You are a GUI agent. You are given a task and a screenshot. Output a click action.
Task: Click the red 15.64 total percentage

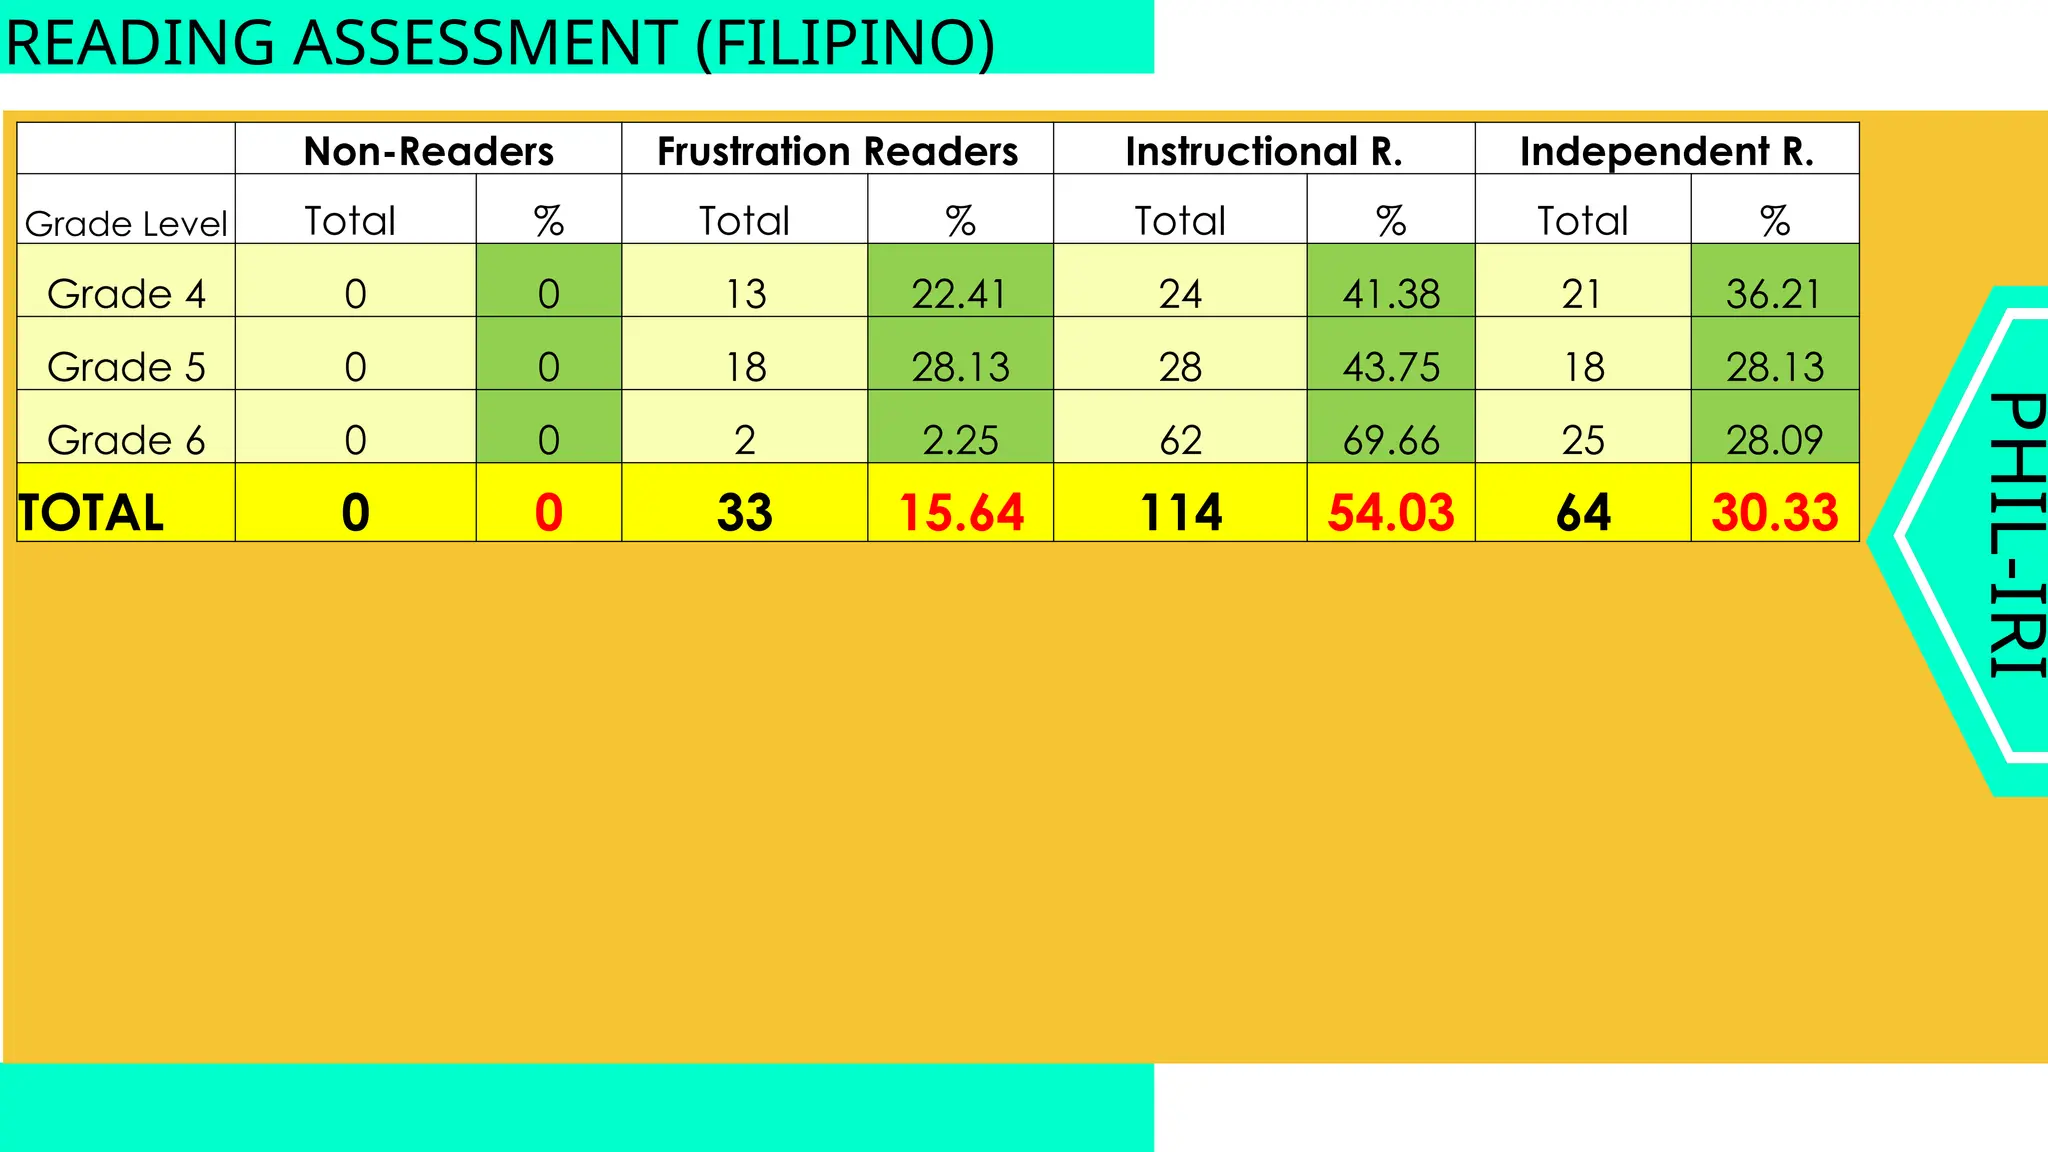coord(960,512)
